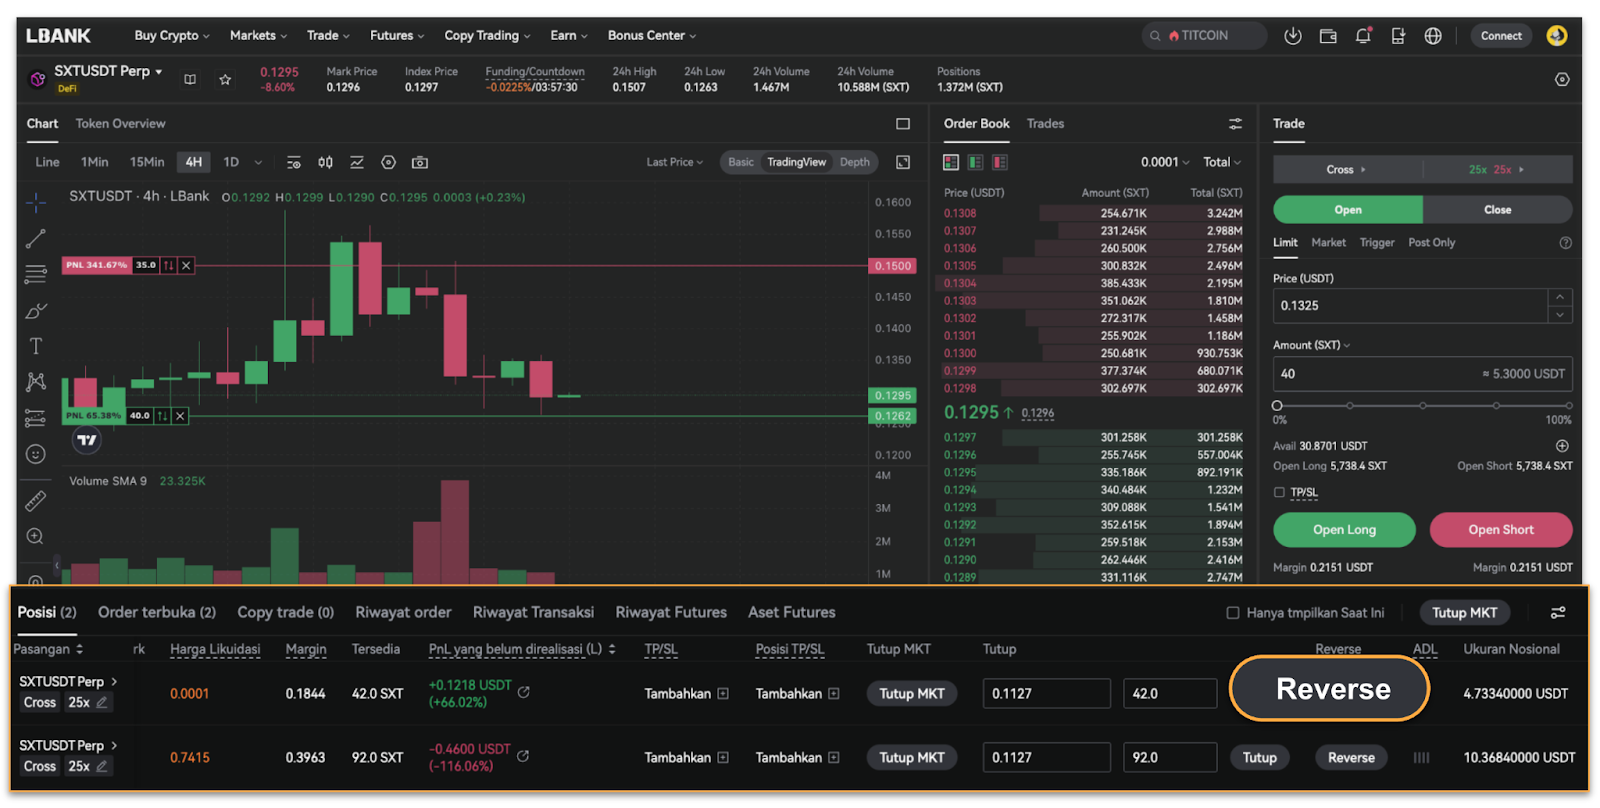
Task: Choose Post Only order type
Action: 1432,242
